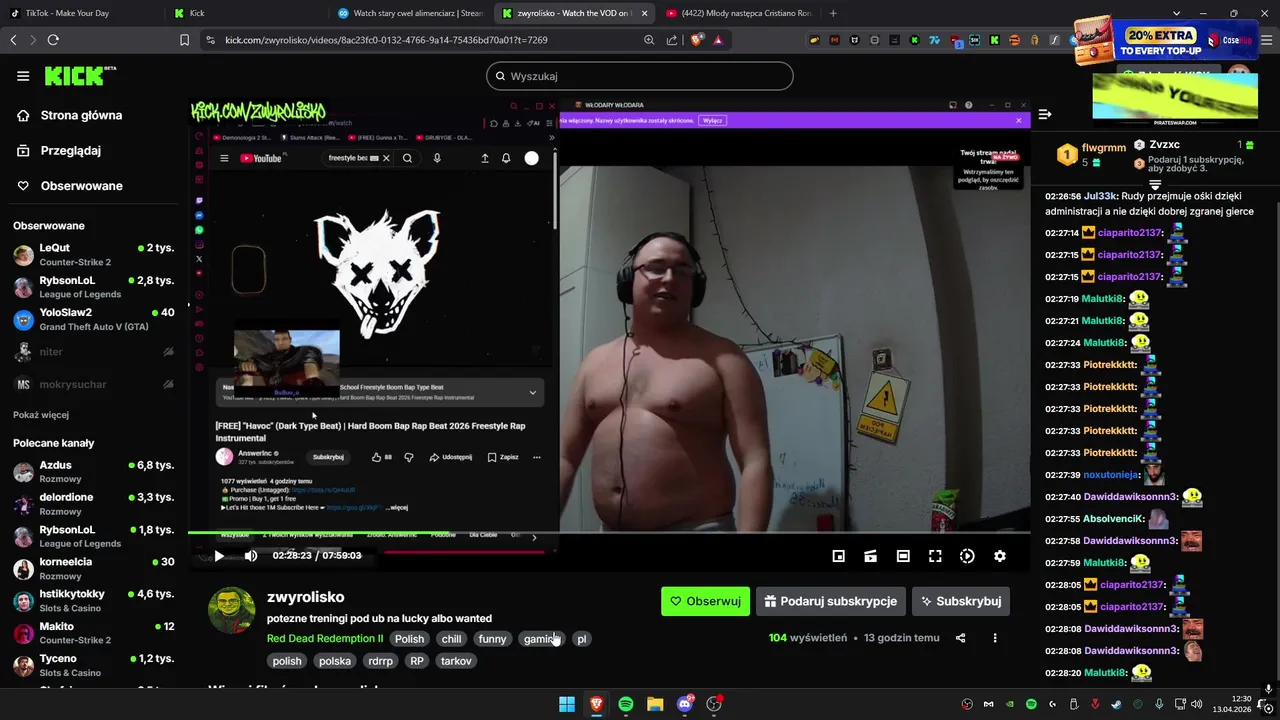The width and height of the screenshot is (1280, 720).
Task: Enable picture-in-picture mini player
Action: 839,556
